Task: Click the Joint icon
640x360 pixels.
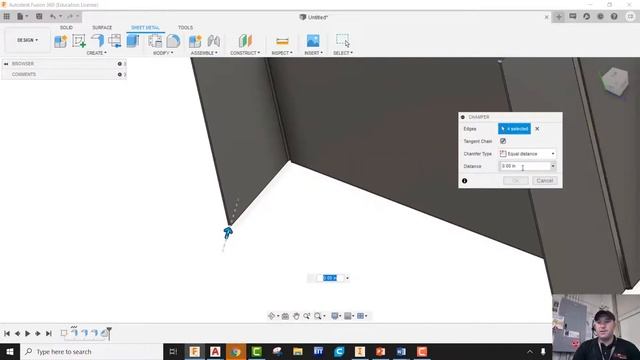Action: pos(213,41)
